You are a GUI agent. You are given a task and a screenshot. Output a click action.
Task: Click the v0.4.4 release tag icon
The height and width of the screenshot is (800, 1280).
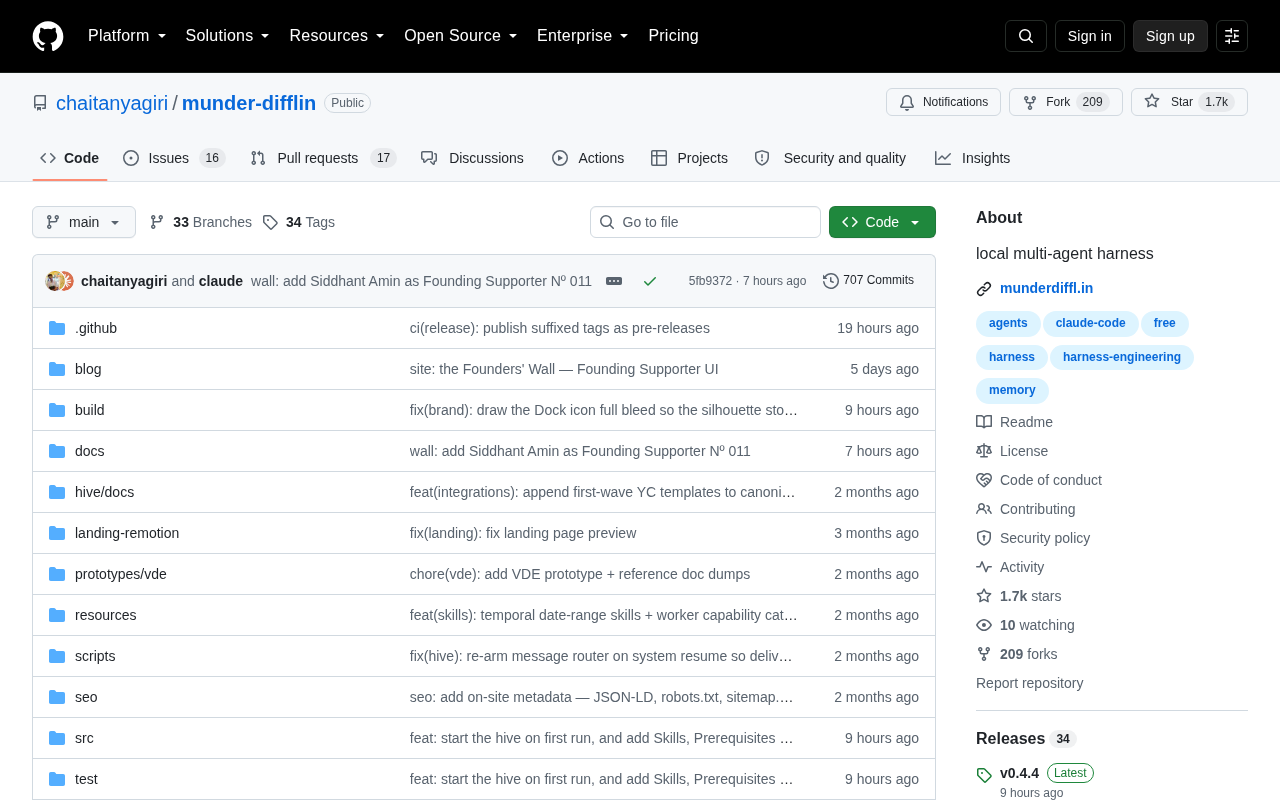(984, 775)
